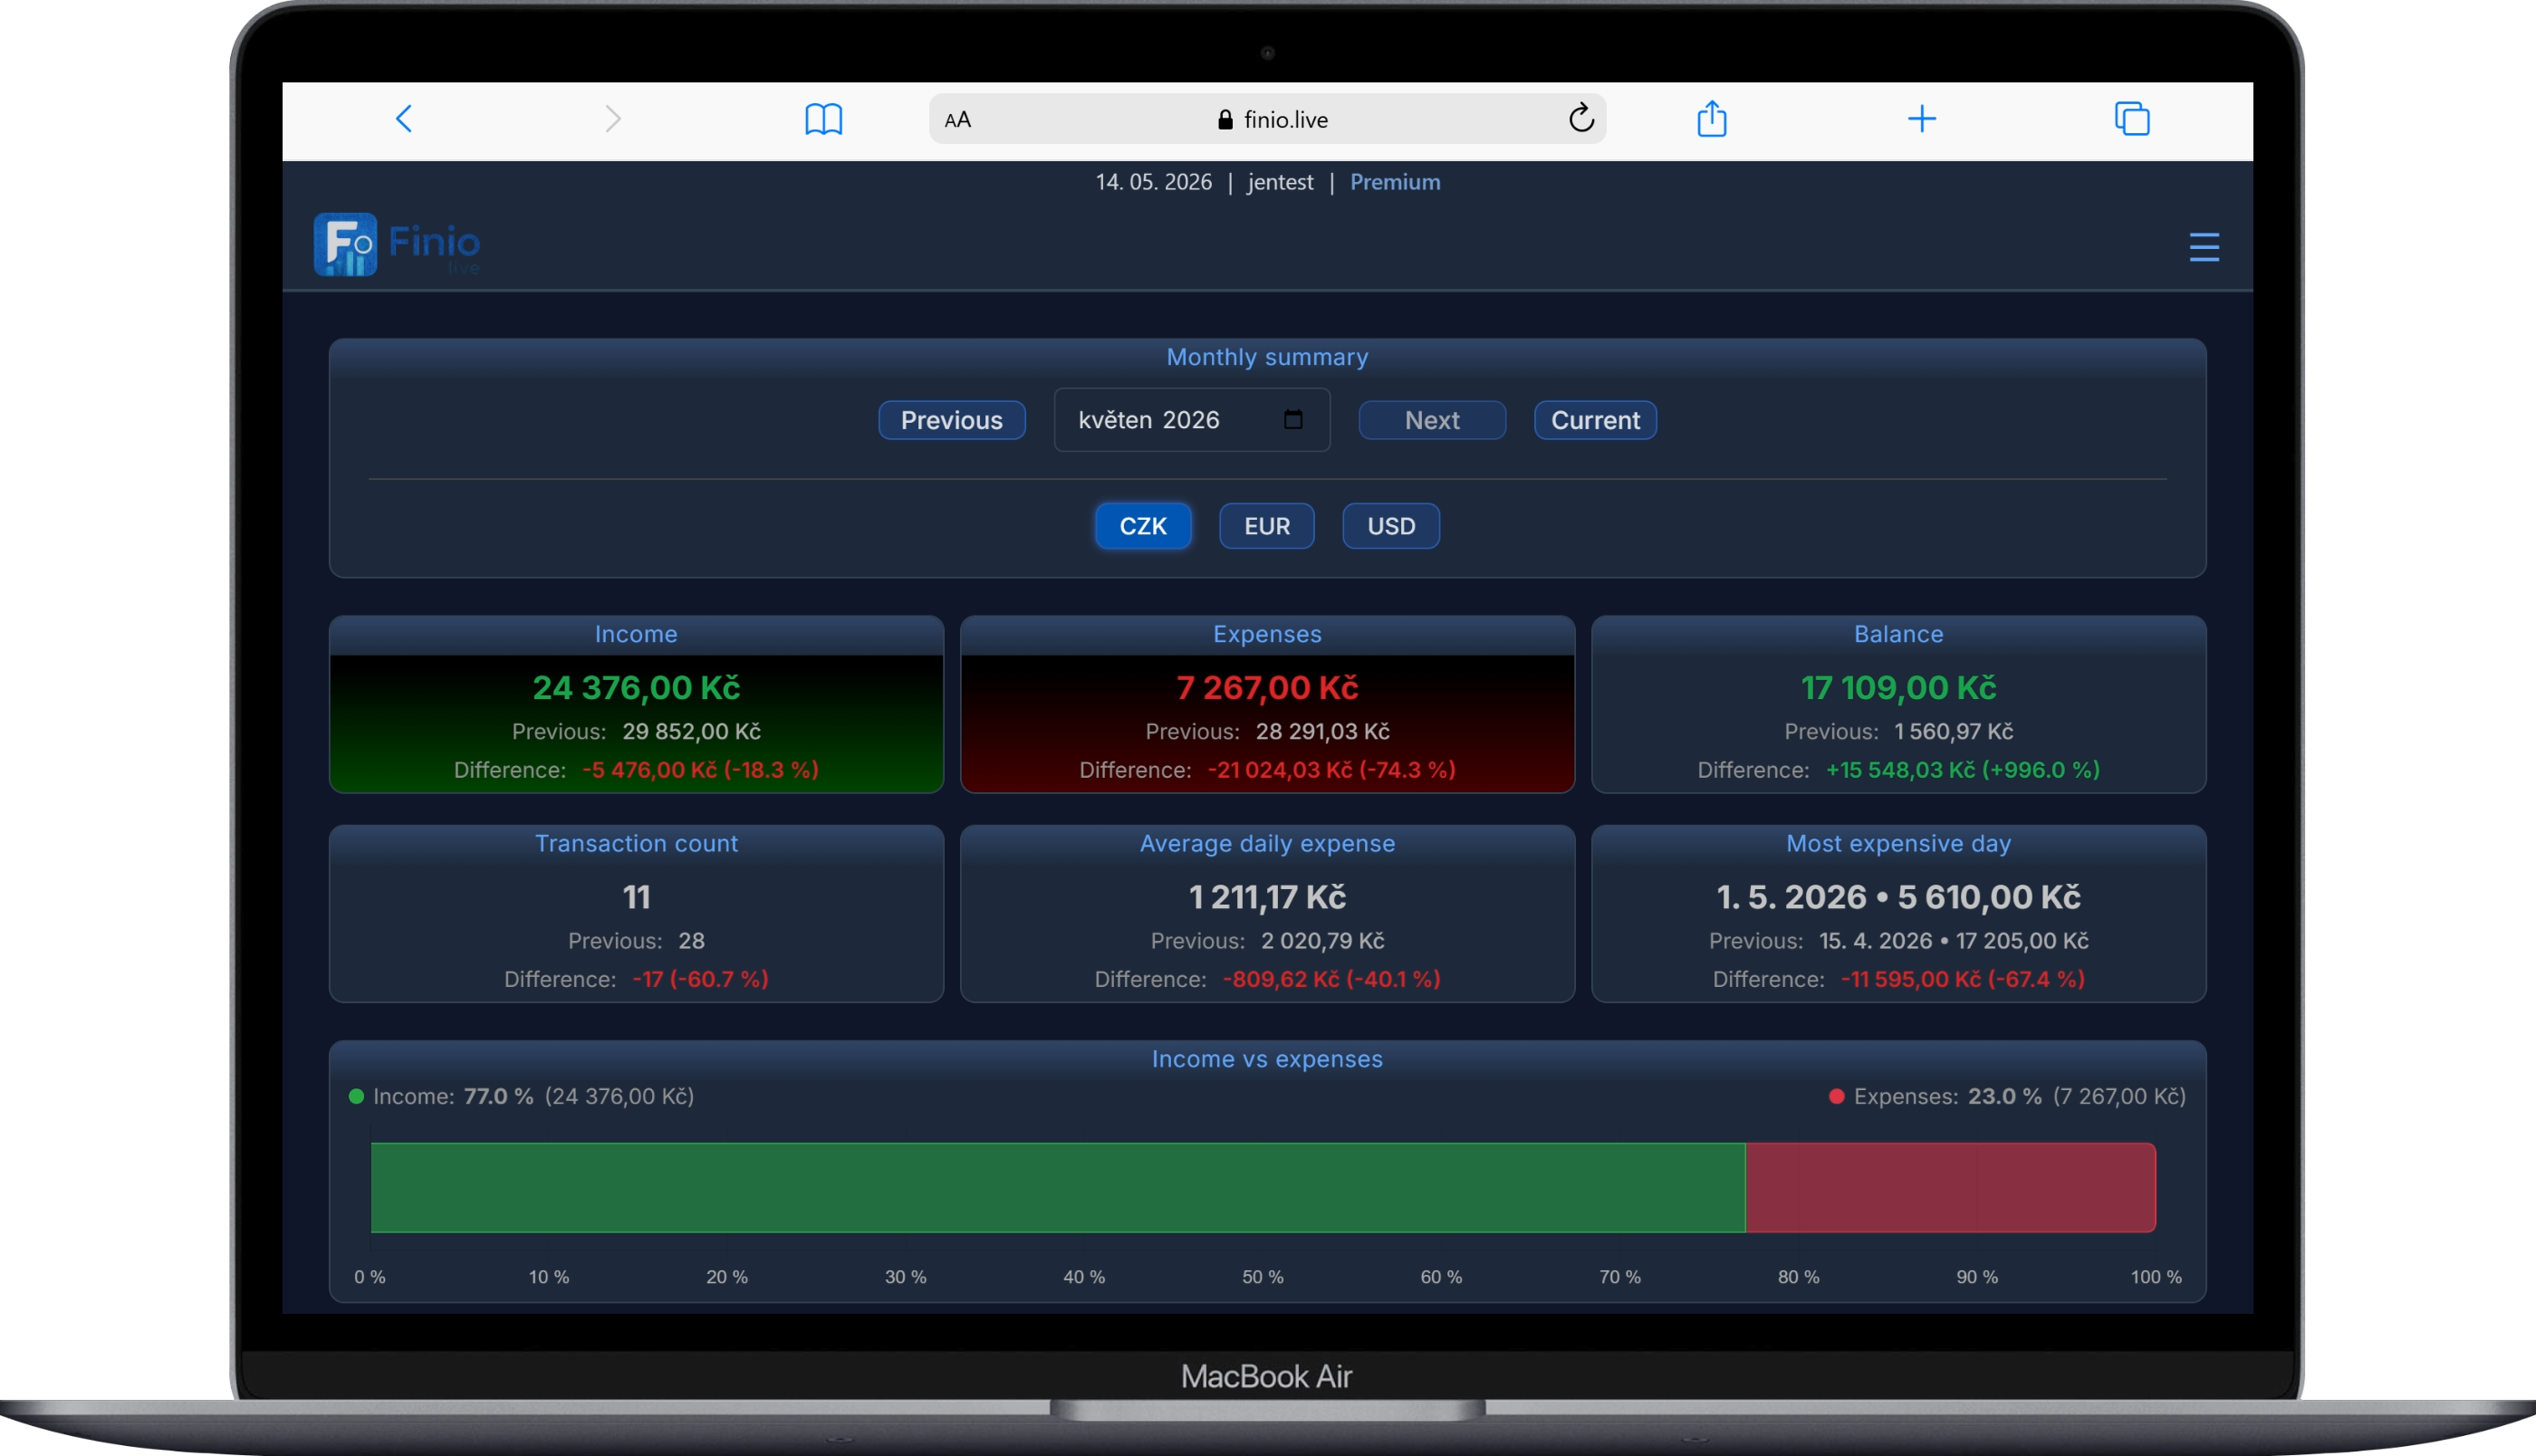Go to the Previous month
2536x1456 pixels.
click(951, 420)
